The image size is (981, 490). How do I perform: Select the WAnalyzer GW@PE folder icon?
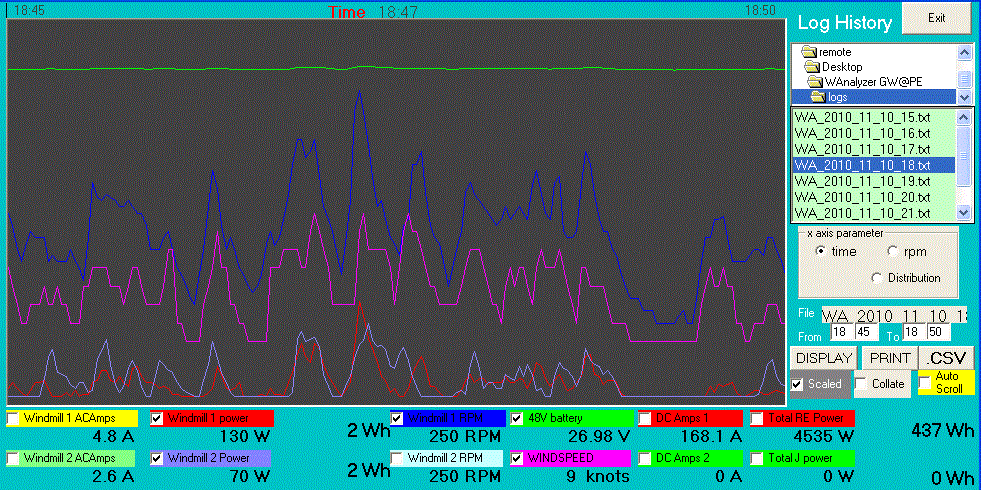click(816, 82)
